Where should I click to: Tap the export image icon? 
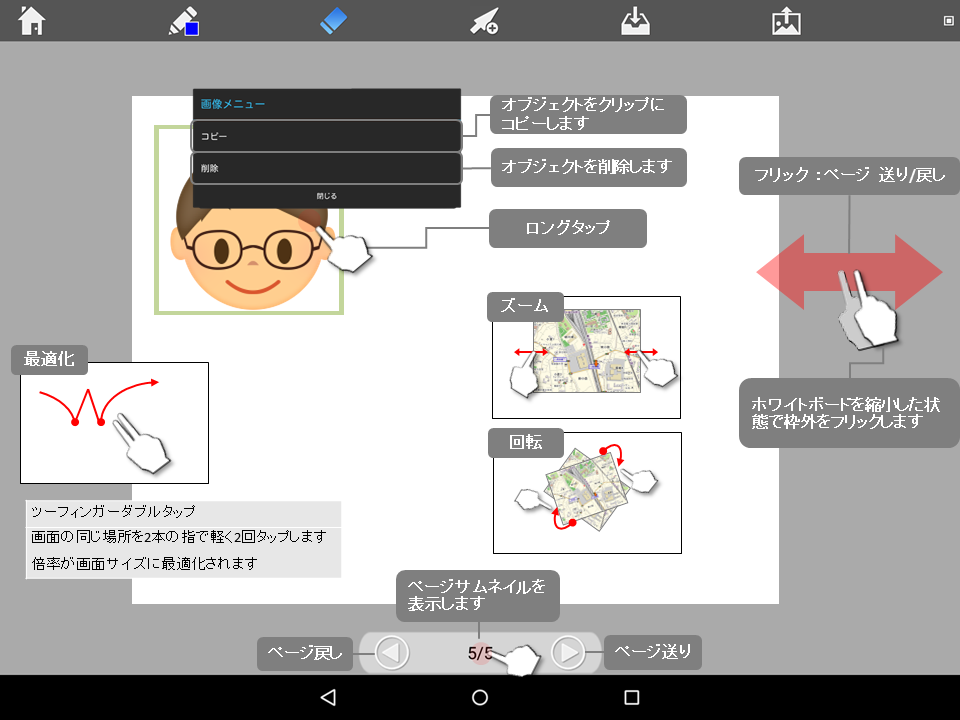pos(787,20)
